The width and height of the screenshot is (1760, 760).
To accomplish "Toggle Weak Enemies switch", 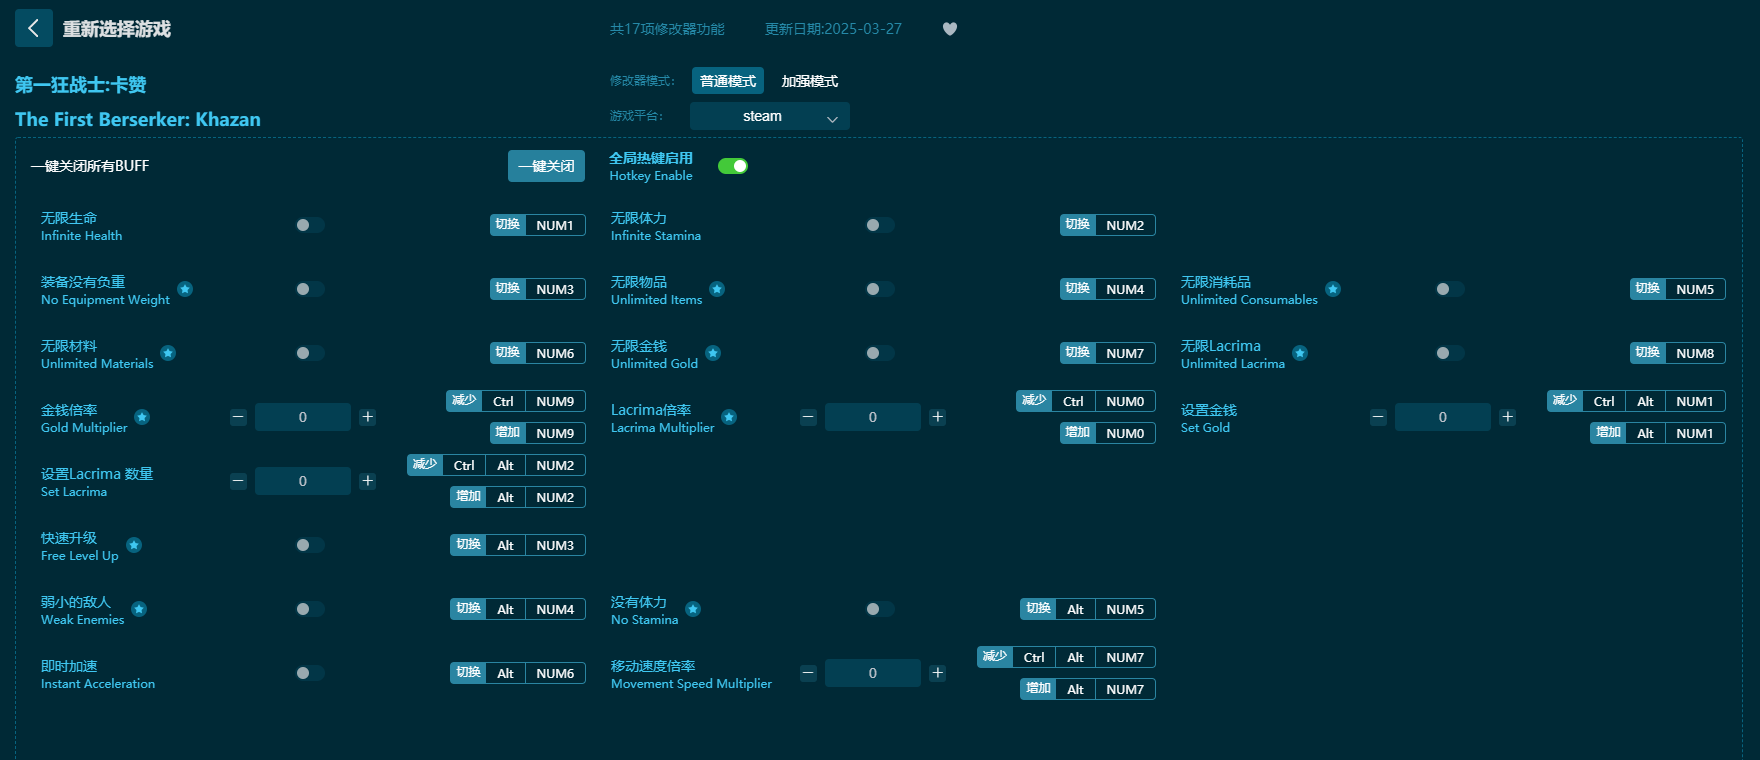I will click(x=310, y=609).
